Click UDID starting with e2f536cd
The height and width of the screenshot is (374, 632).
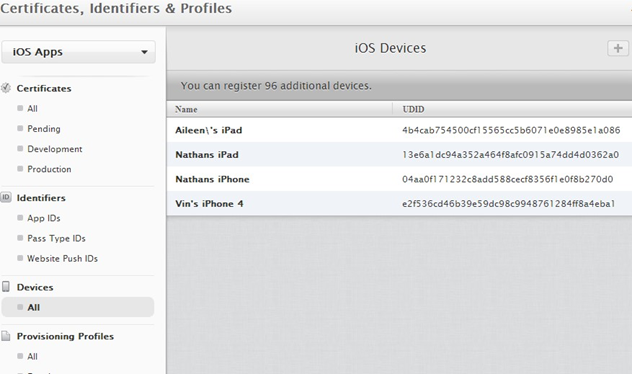coord(508,204)
